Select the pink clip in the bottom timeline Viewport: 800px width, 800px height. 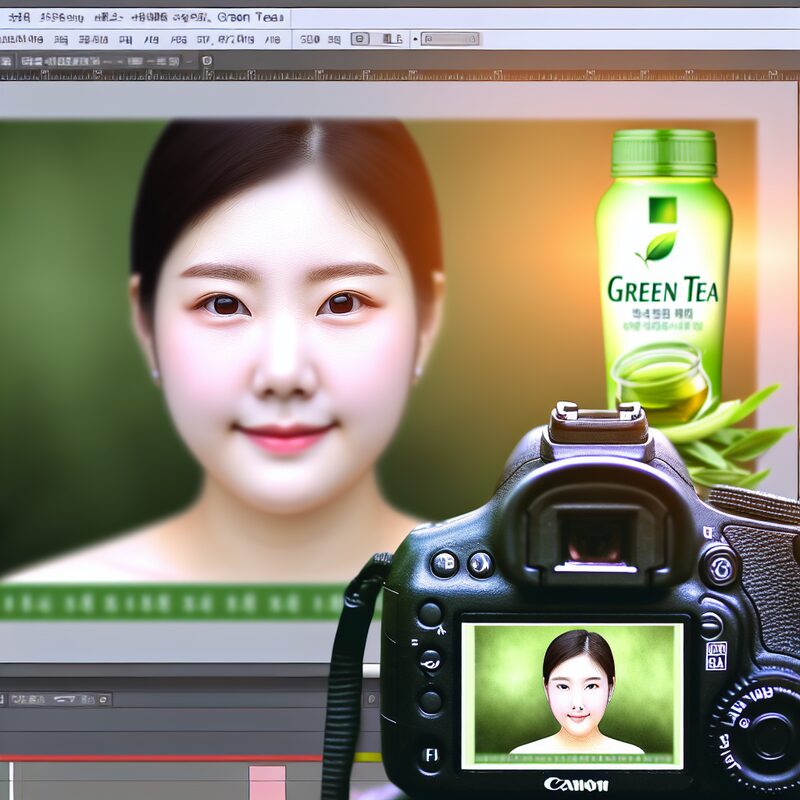pos(267,785)
